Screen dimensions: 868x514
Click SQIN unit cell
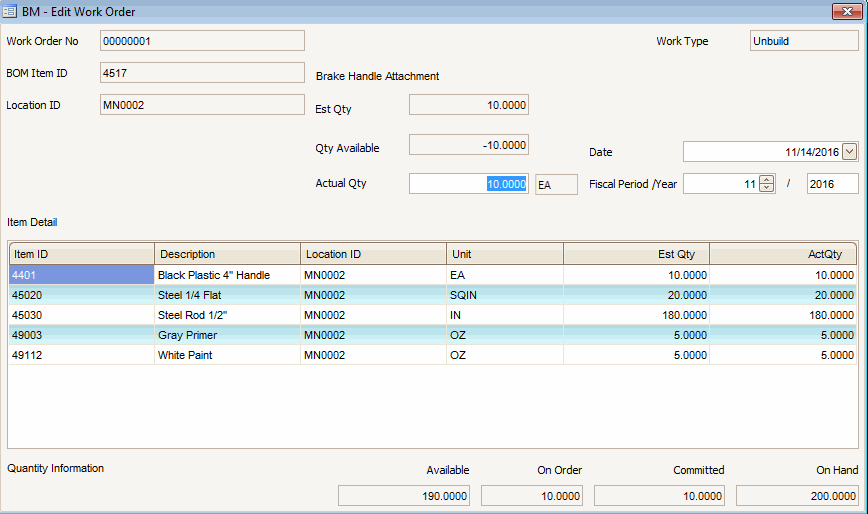tap(505, 295)
